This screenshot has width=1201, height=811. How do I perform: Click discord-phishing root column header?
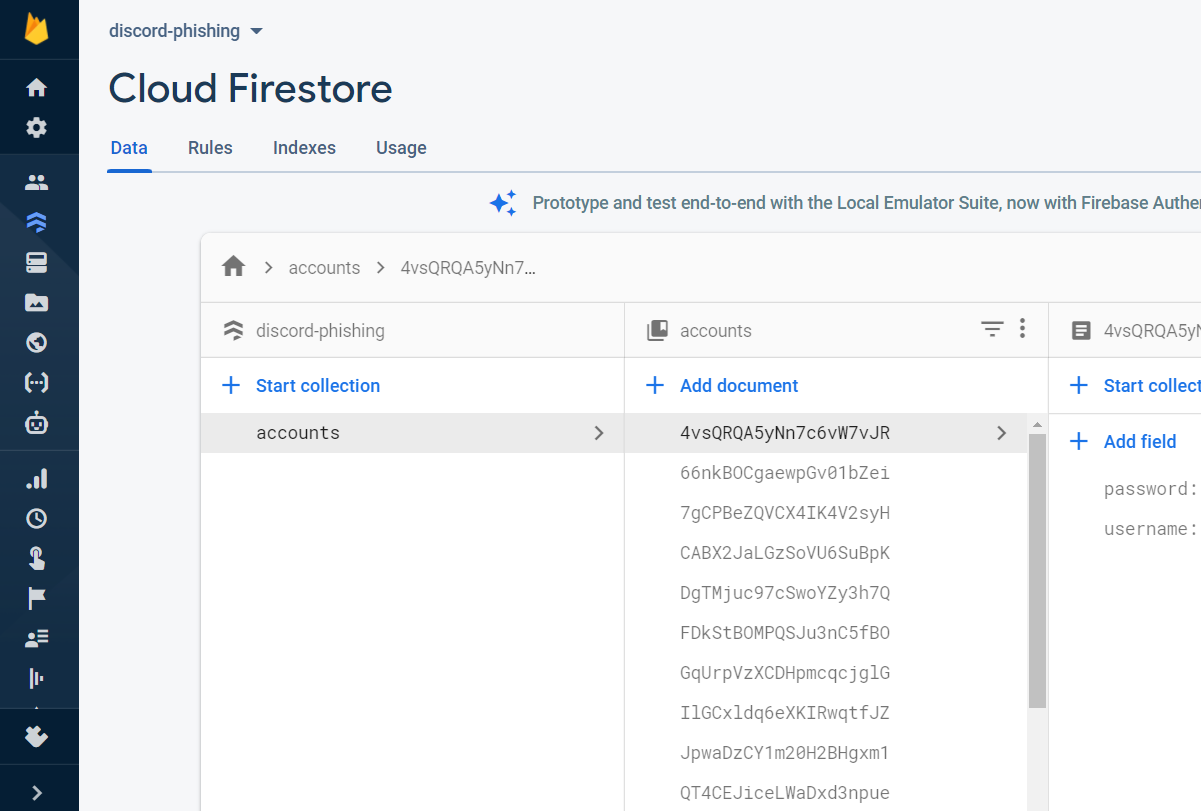pyautogui.click(x=320, y=330)
